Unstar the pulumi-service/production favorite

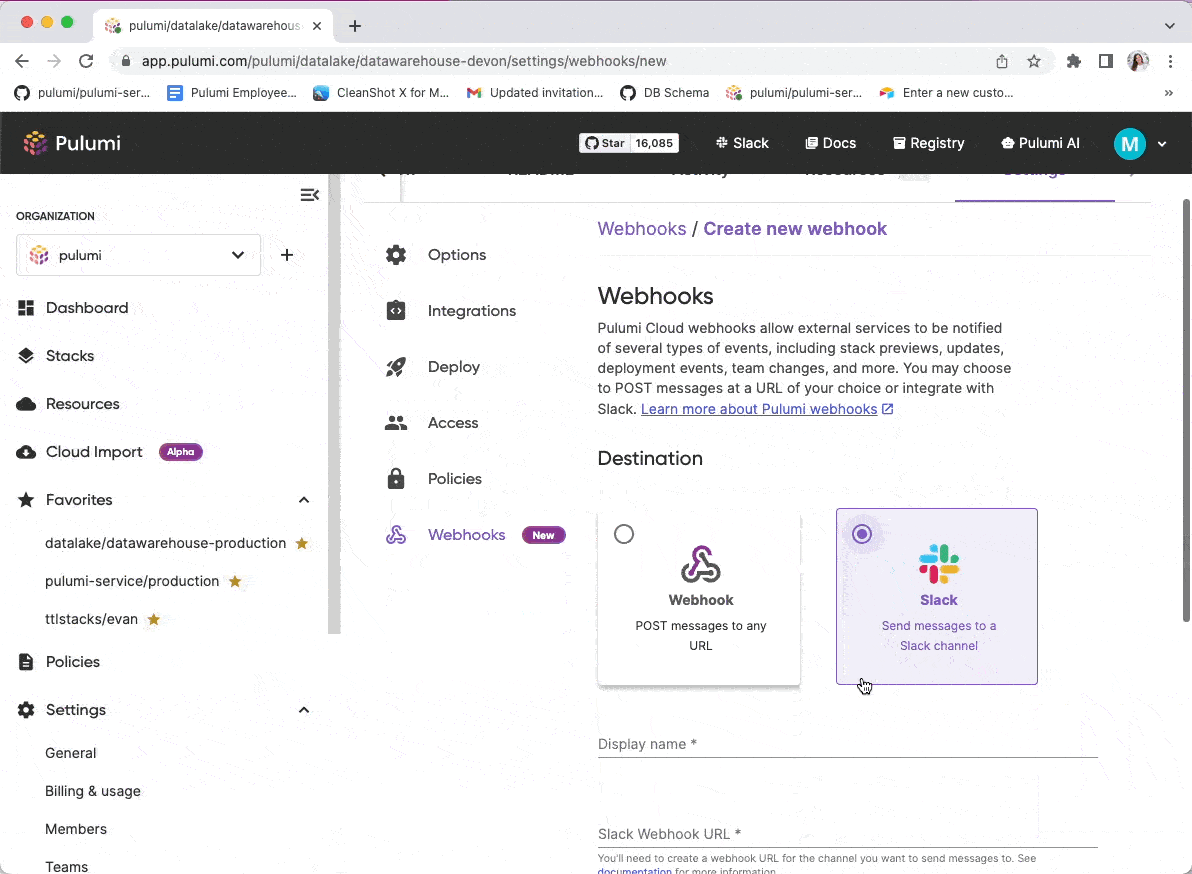235,581
